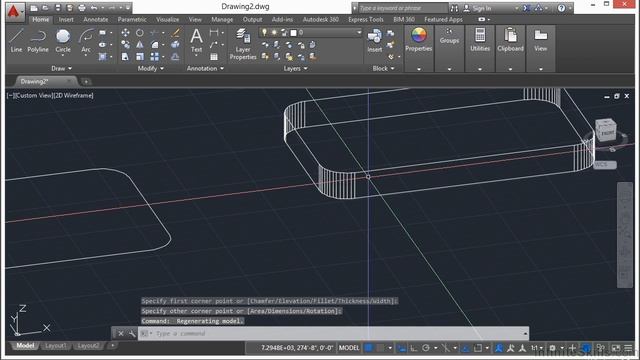This screenshot has width=640, height=360.
Task: Switch to the Express Tools tab
Action: coord(366,19)
